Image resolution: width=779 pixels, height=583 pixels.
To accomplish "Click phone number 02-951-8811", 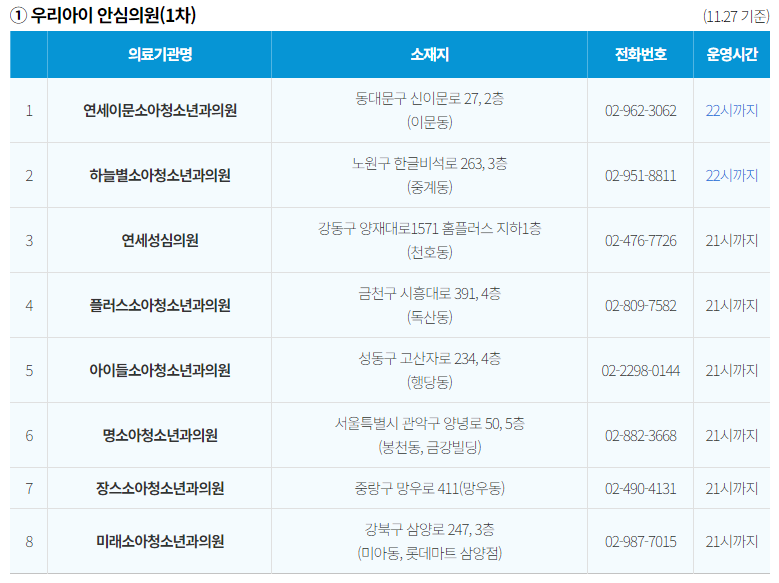I will pos(640,175).
